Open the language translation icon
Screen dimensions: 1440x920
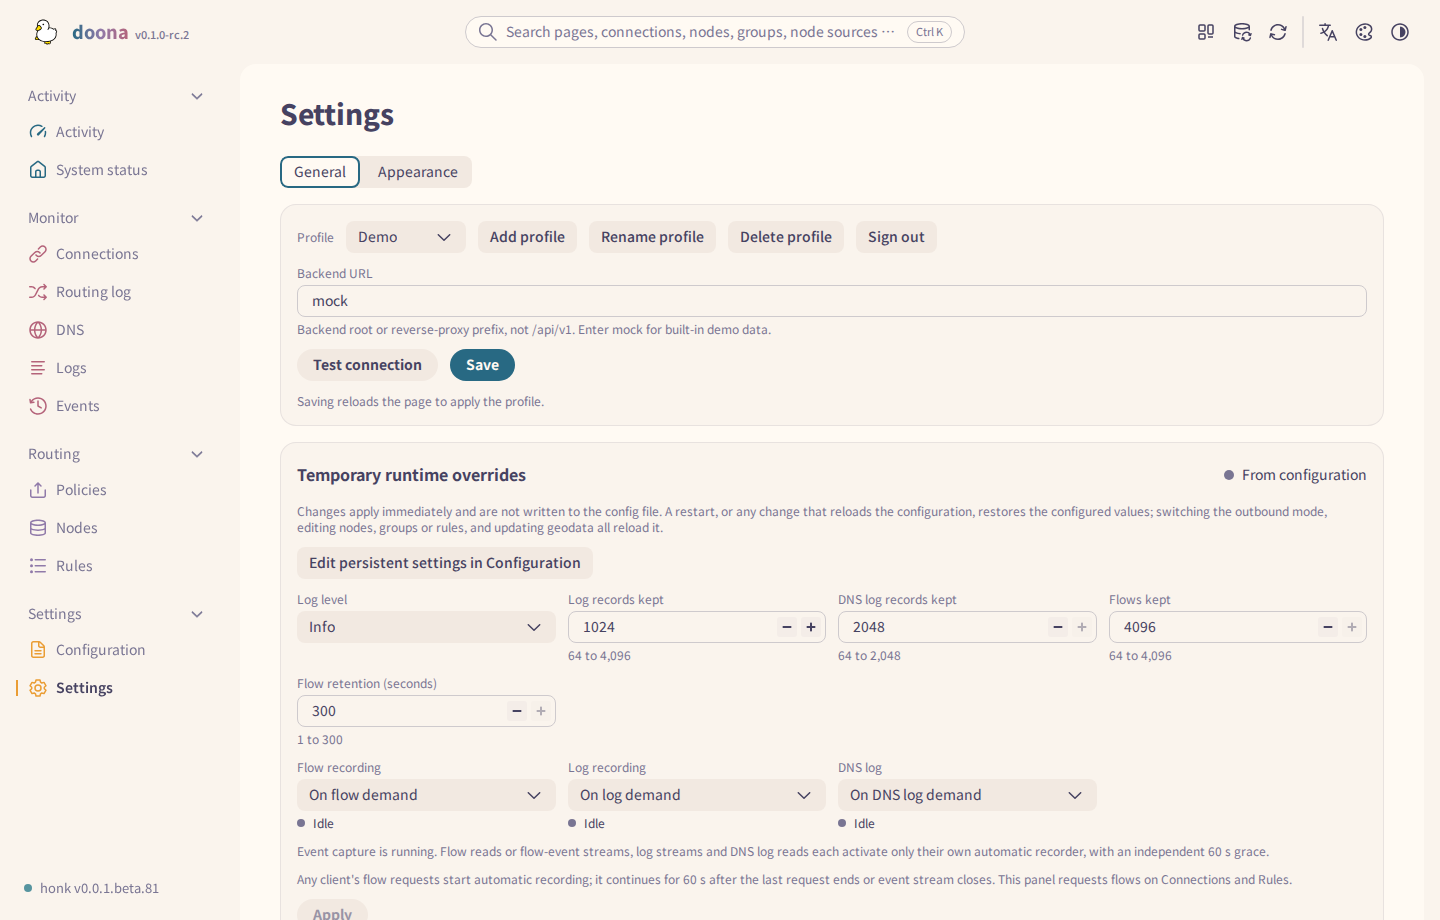tap(1328, 32)
